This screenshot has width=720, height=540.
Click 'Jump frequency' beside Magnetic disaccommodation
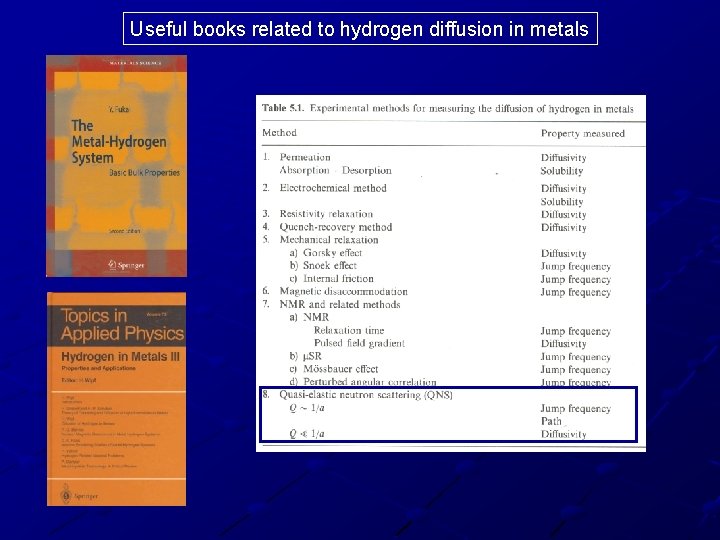point(576,292)
